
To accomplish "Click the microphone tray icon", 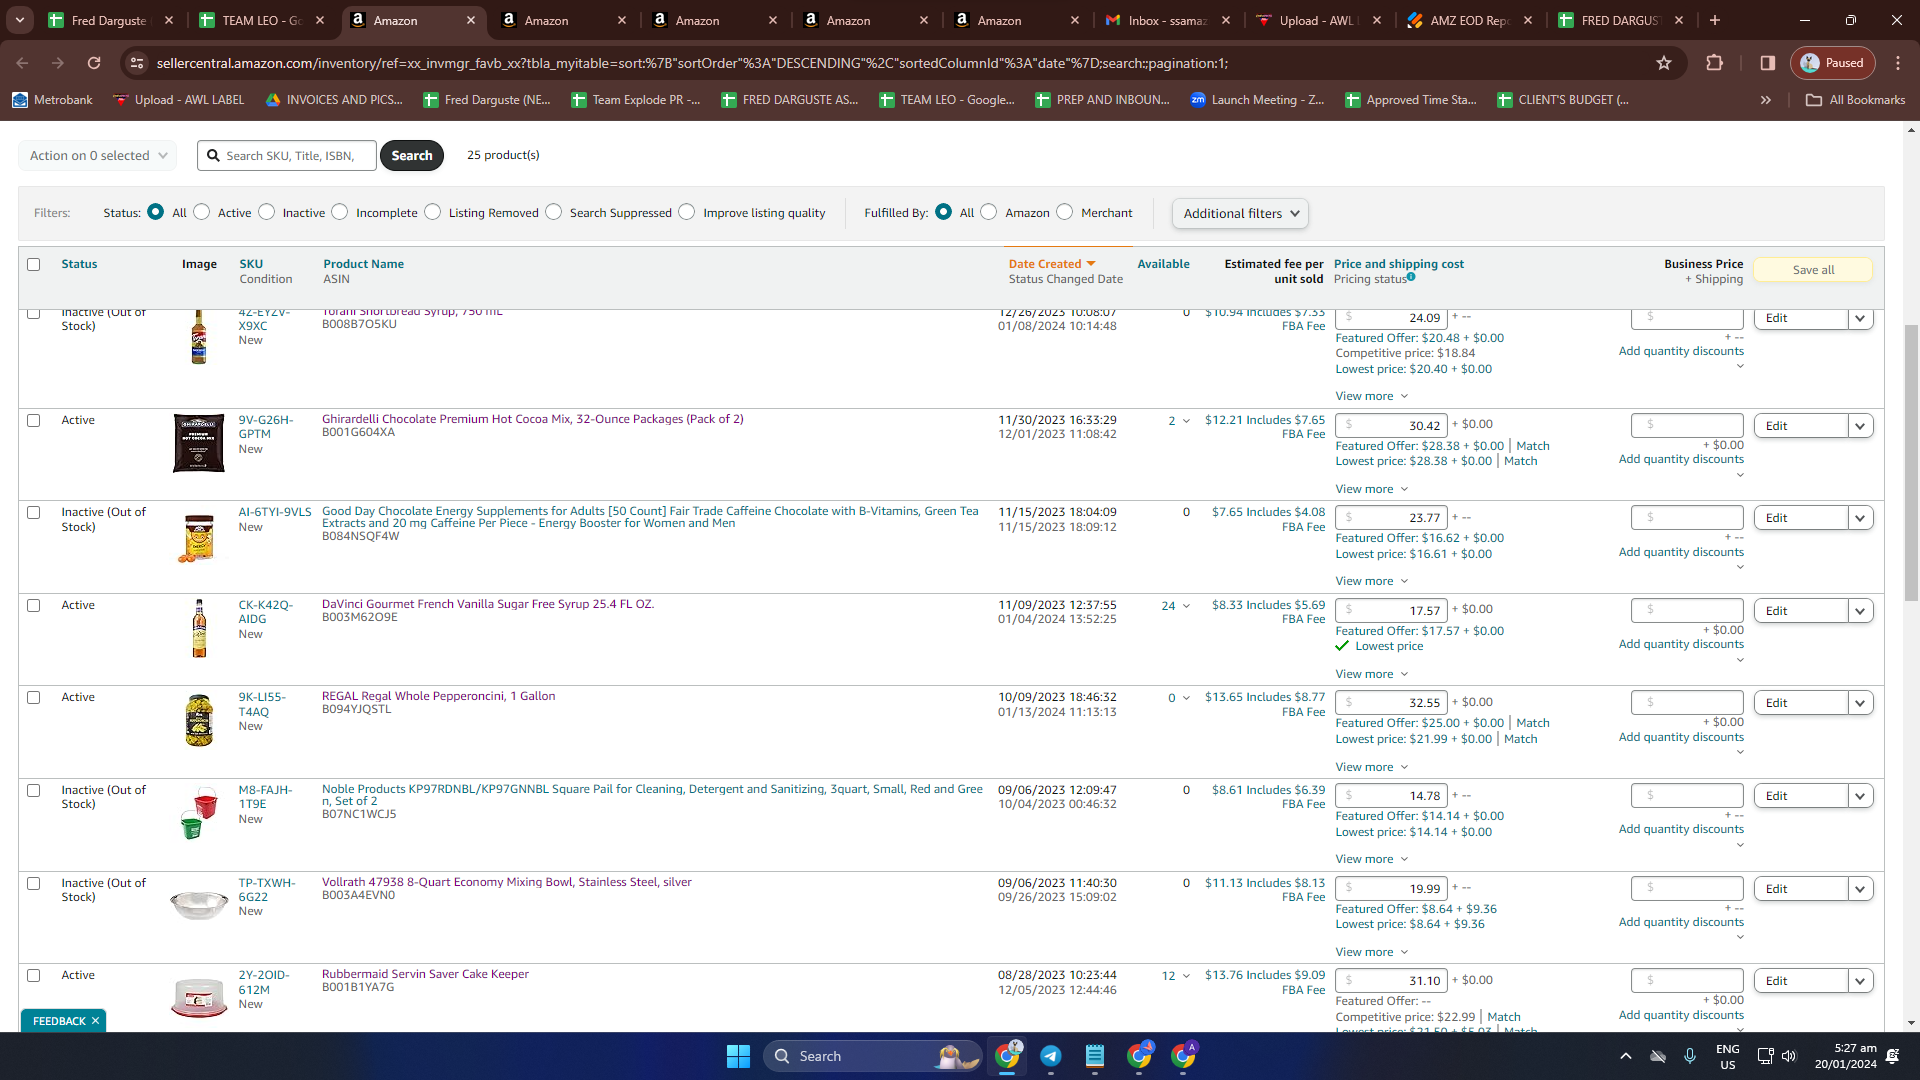I will click(x=1690, y=1056).
